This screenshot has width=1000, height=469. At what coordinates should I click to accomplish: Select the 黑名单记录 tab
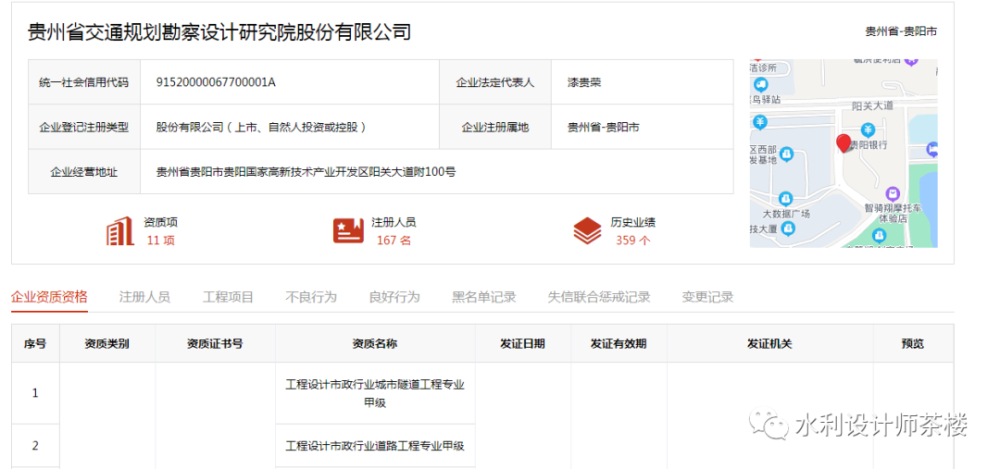point(484,297)
